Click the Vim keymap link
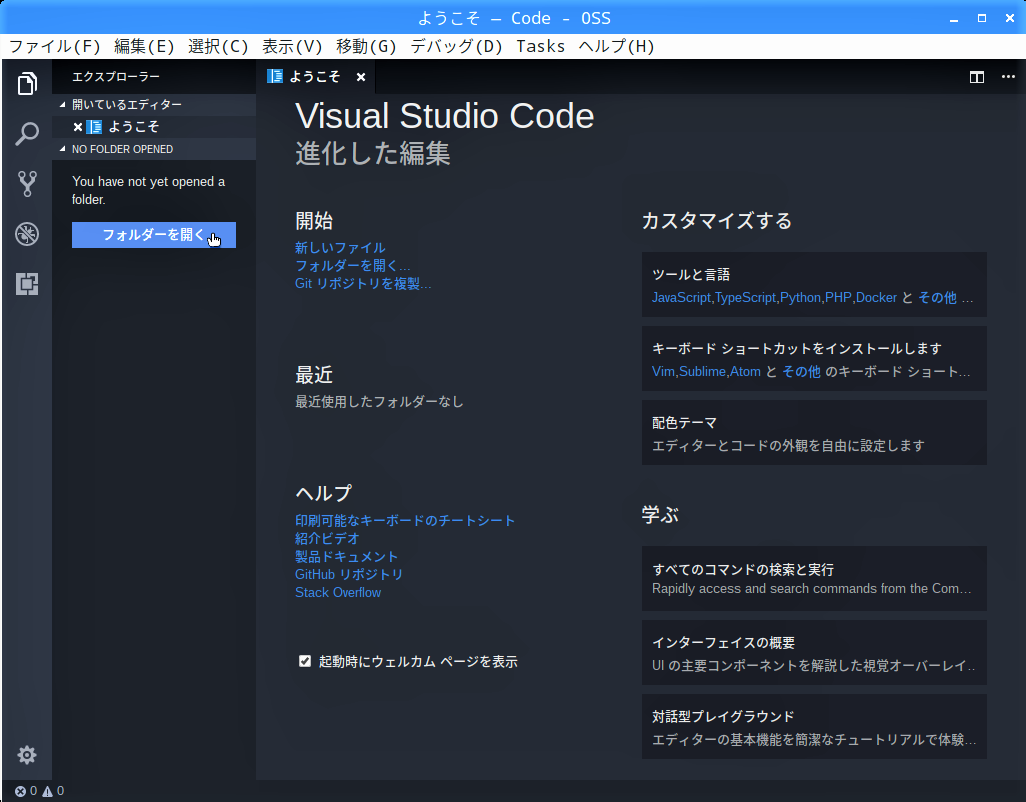The width and height of the screenshot is (1026, 802). point(663,372)
